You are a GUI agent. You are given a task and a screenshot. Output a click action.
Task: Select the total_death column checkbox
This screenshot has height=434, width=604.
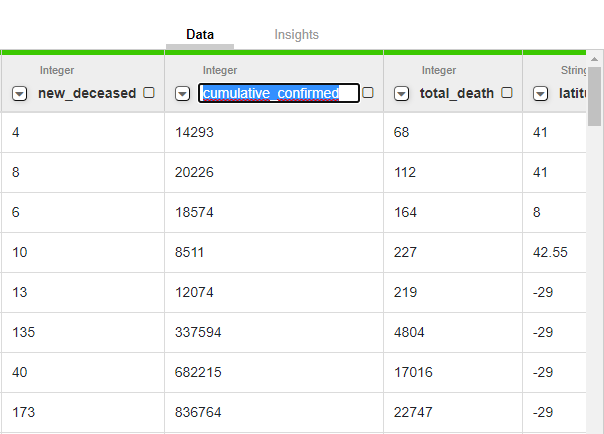pos(507,92)
